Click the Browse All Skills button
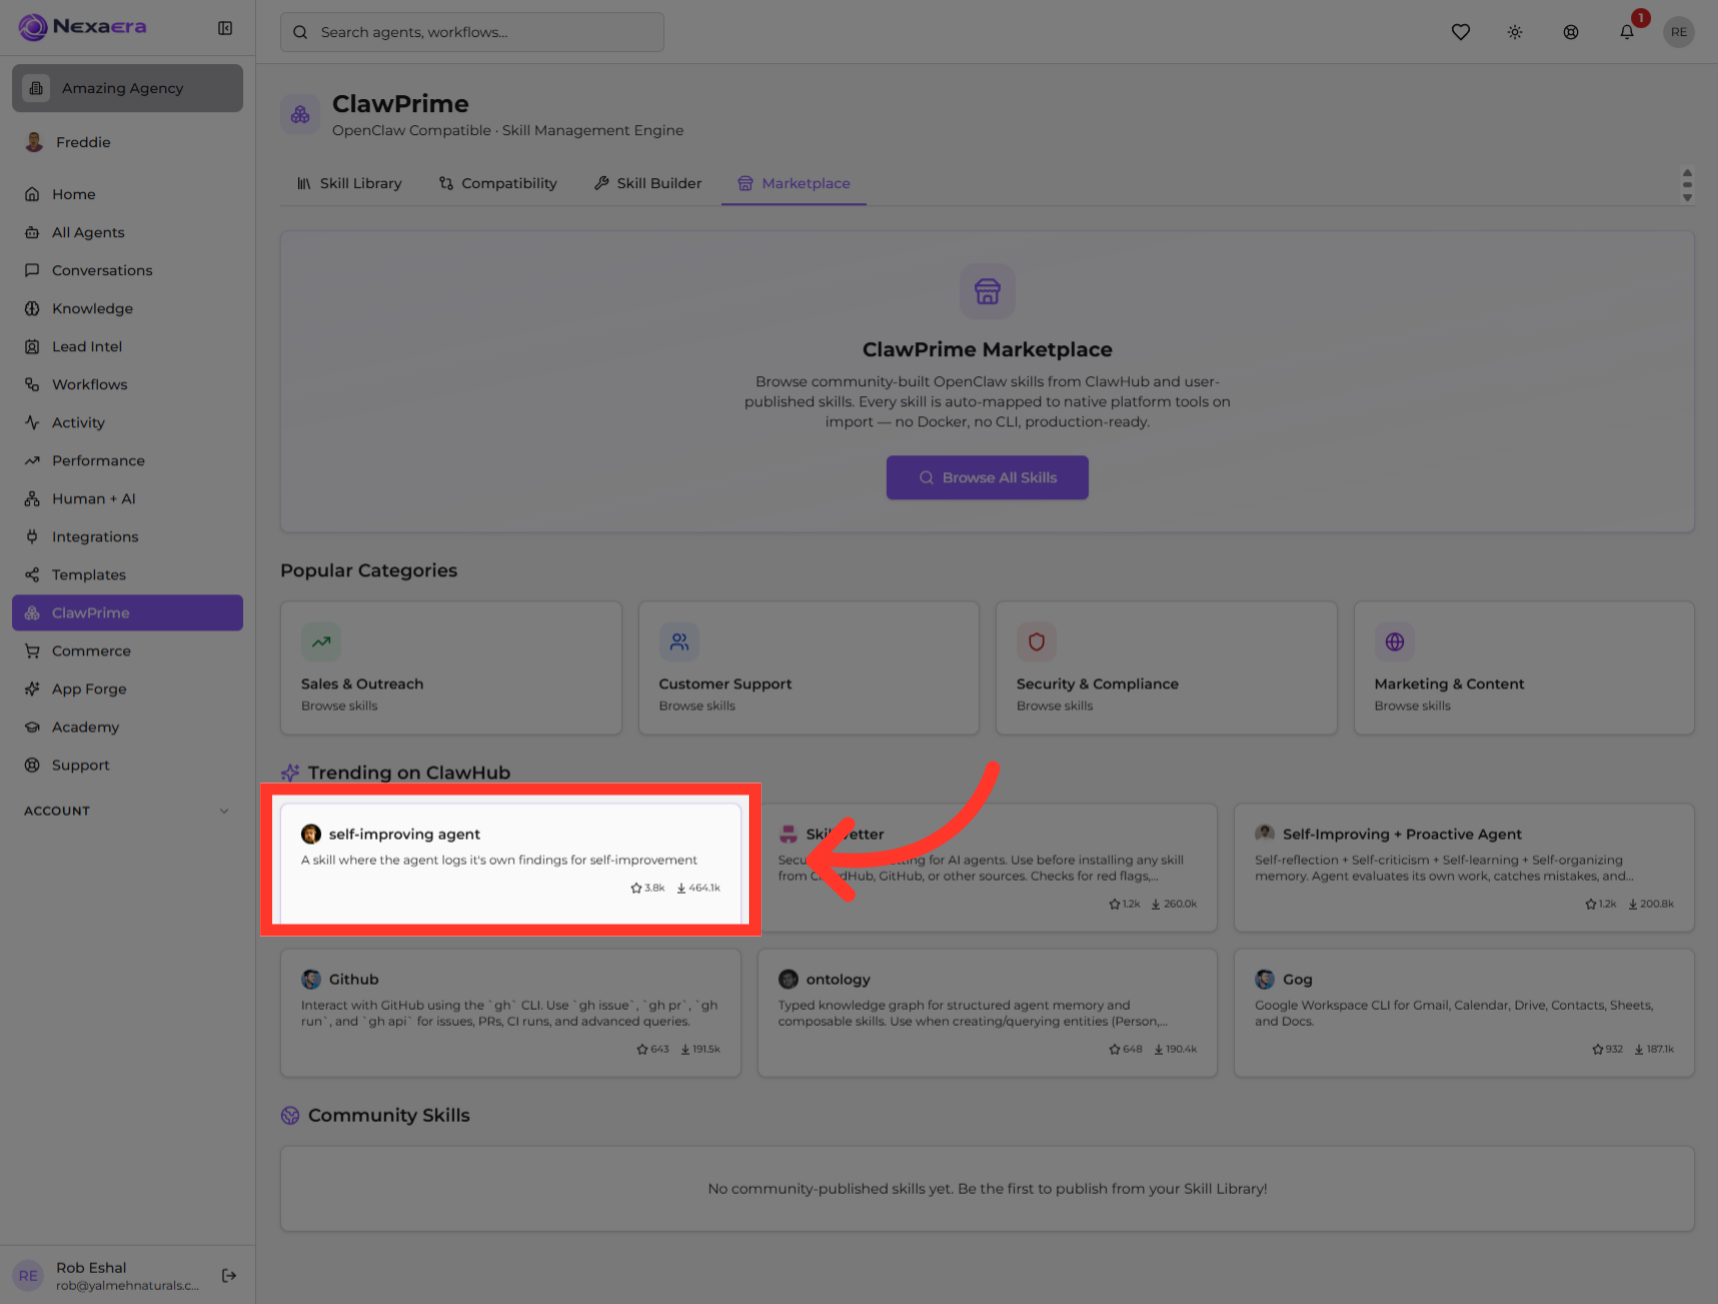This screenshot has width=1718, height=1304. (987, 478)
